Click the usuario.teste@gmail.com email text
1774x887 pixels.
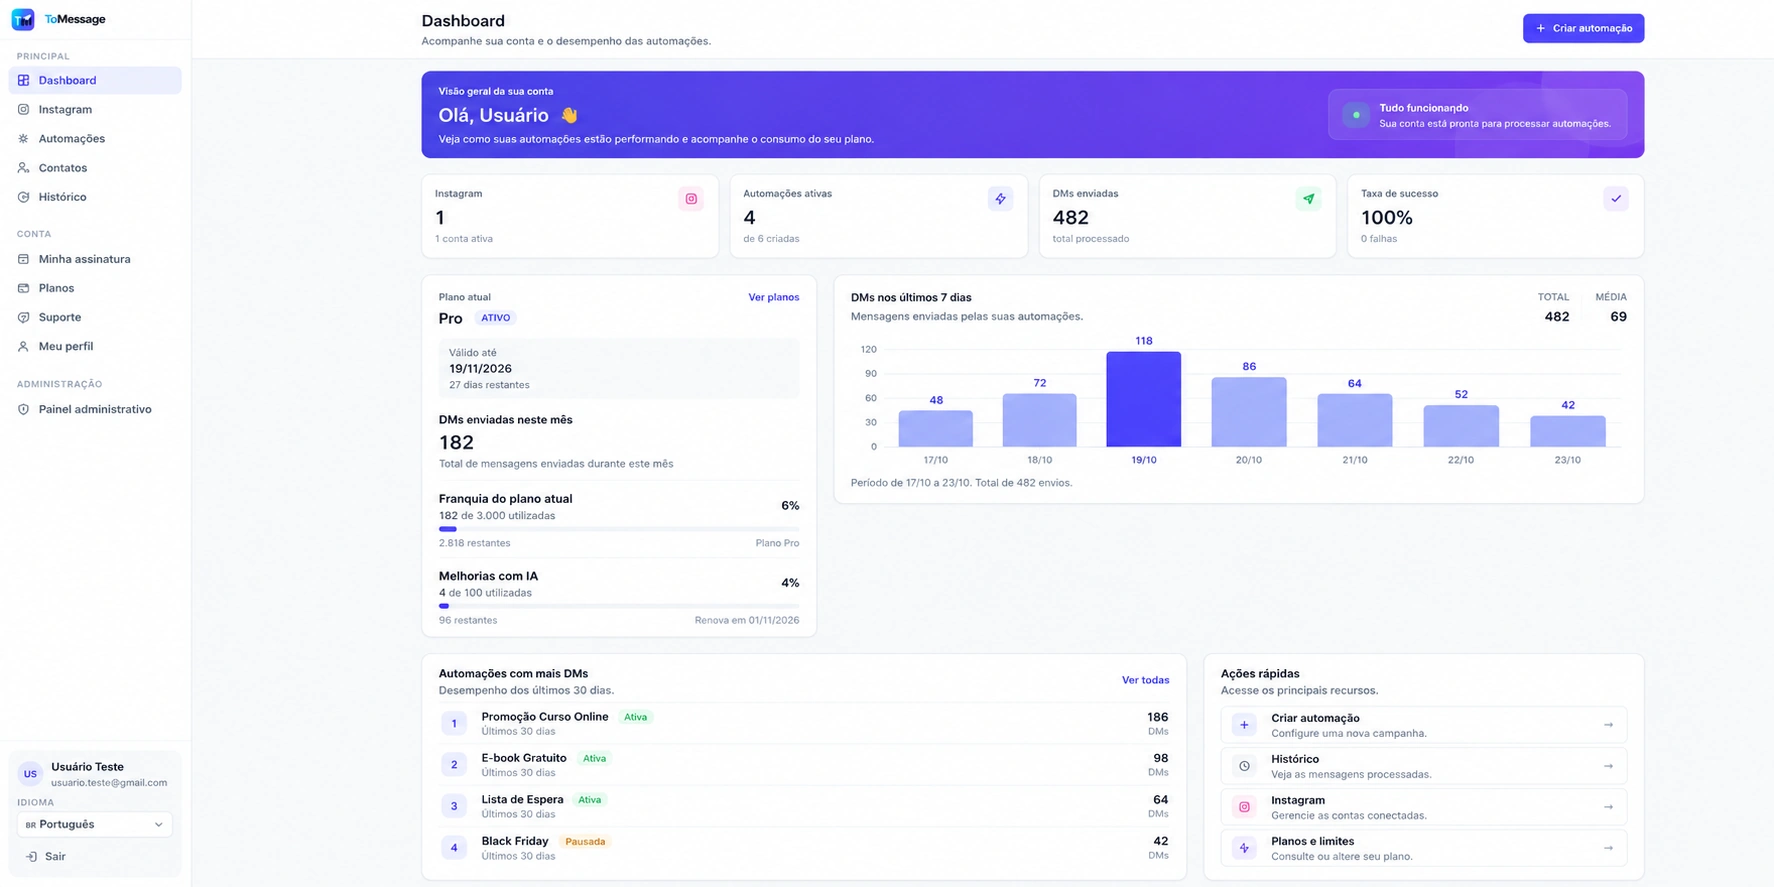pyautogui.click(x=109, y=783)
